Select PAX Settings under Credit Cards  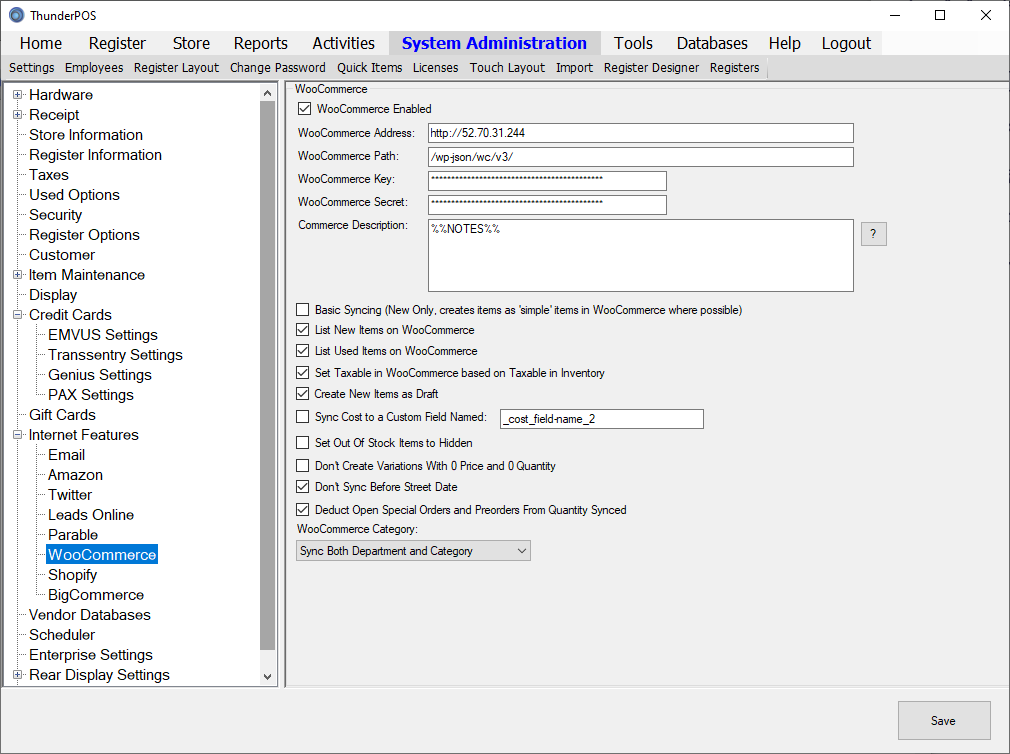tap(91, 395)
